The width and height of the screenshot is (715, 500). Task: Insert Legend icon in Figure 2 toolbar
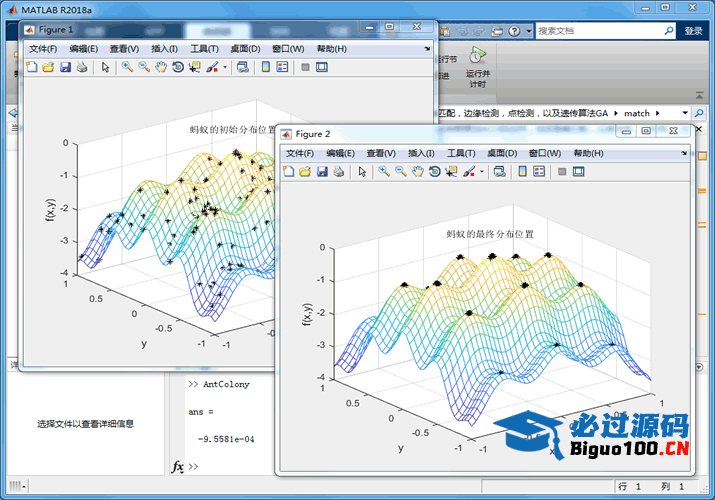coord(539,171)
